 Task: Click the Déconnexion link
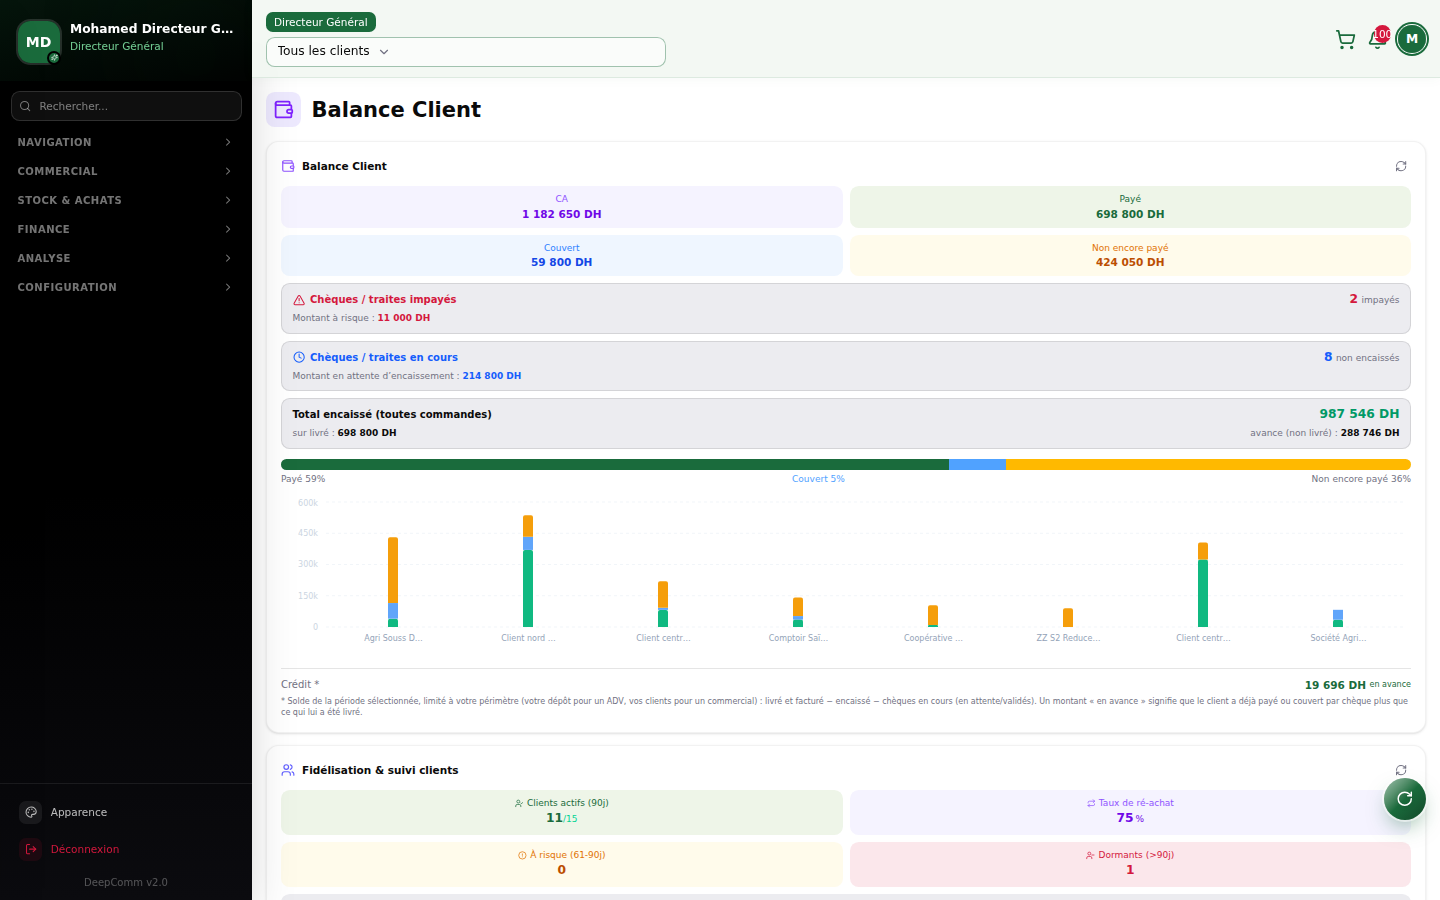126,849
